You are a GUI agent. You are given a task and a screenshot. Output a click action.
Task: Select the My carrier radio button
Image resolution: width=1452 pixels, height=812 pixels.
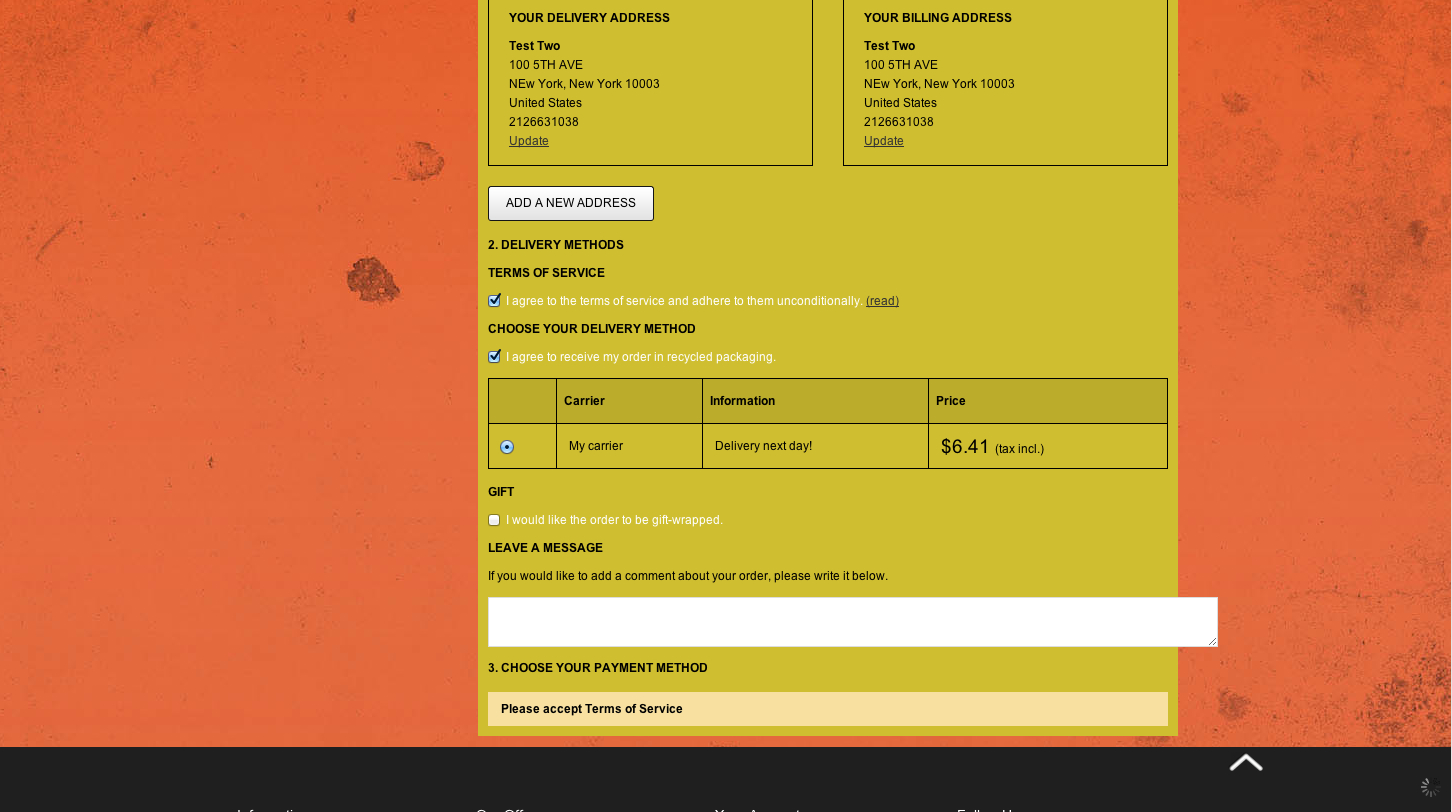tap(507, 447)
